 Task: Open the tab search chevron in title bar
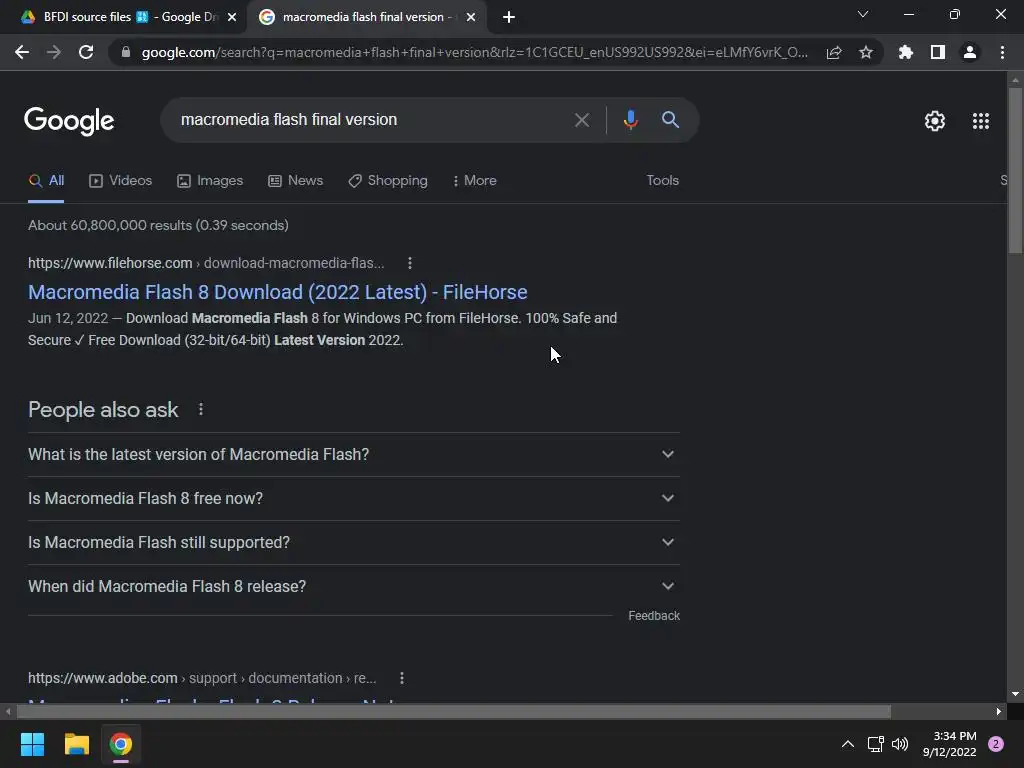(863, 14)
